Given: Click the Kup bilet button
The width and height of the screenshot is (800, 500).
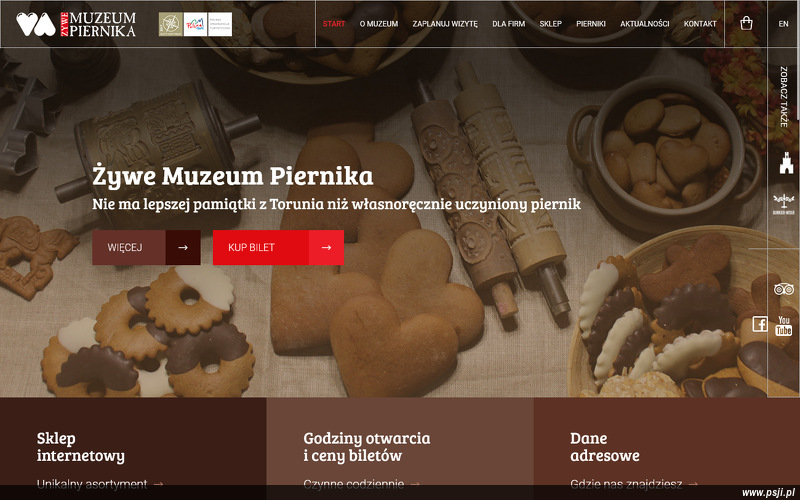Looking at the screenshot, I should pyautogui.click(x=278, y=247).
